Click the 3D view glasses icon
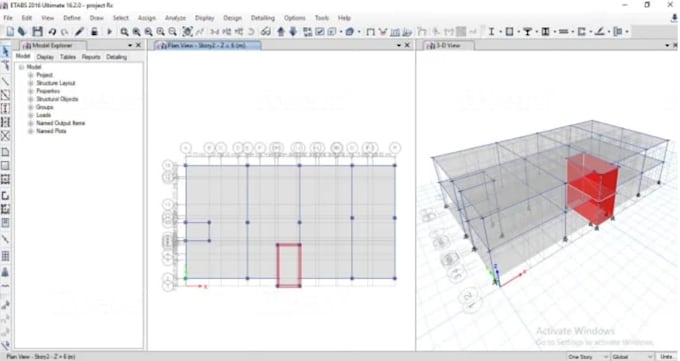Image resolution: width=680 pixels, height=361 pixels. coord(265,32)
